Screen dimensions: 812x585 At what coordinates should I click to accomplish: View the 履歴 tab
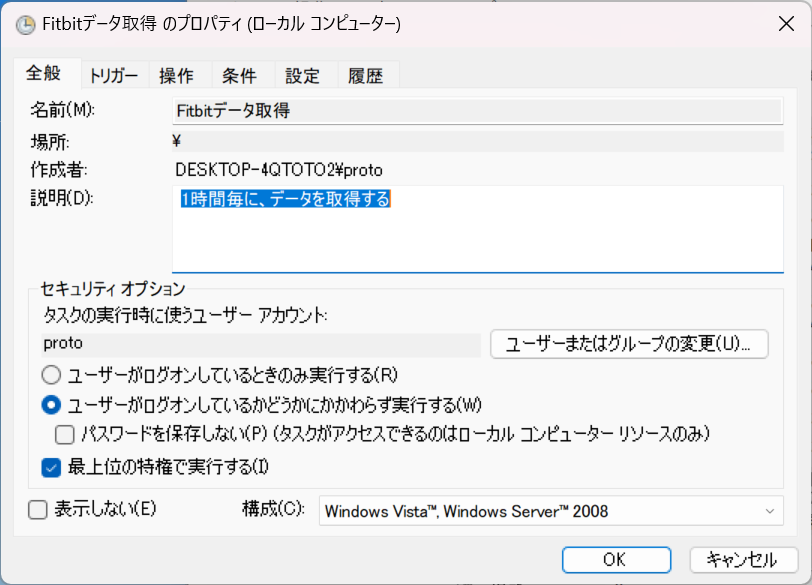pyautogui.click(x=365, y=76)
